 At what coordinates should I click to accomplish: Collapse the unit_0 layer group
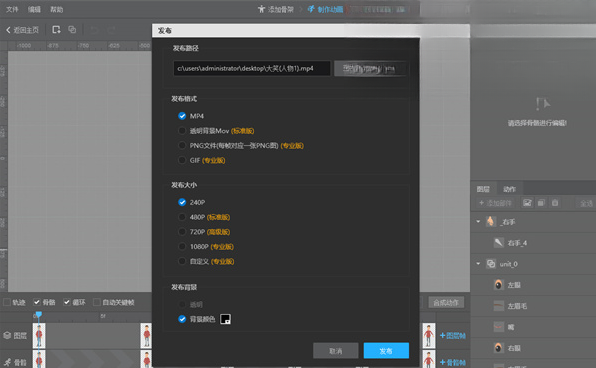478,263
